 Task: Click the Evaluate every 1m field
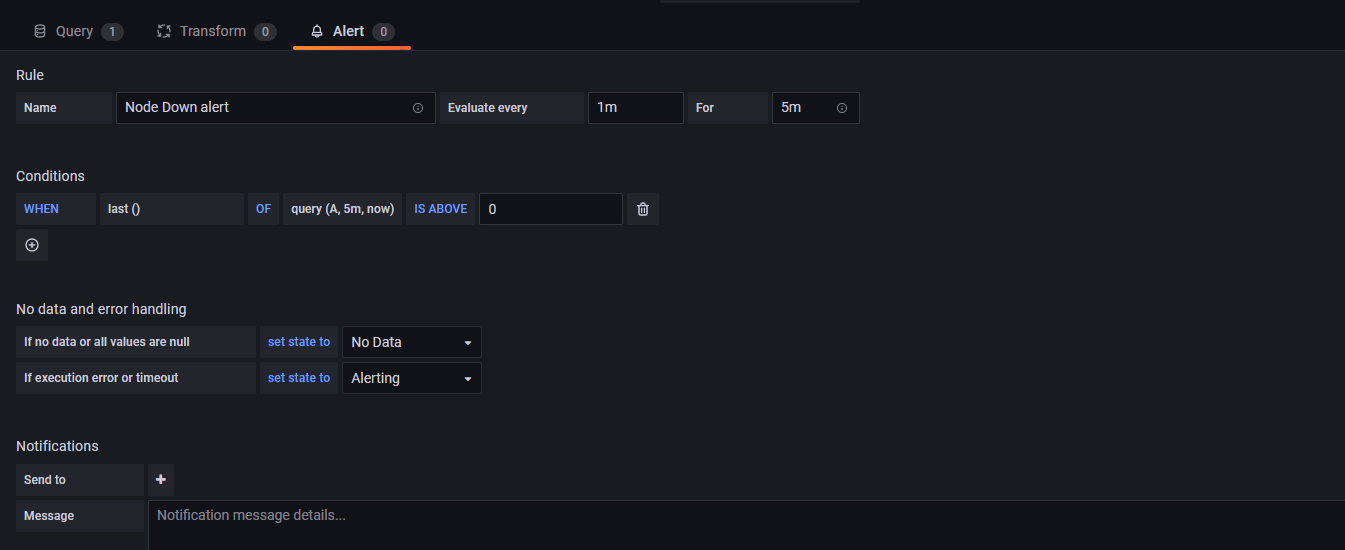point(635,108)
